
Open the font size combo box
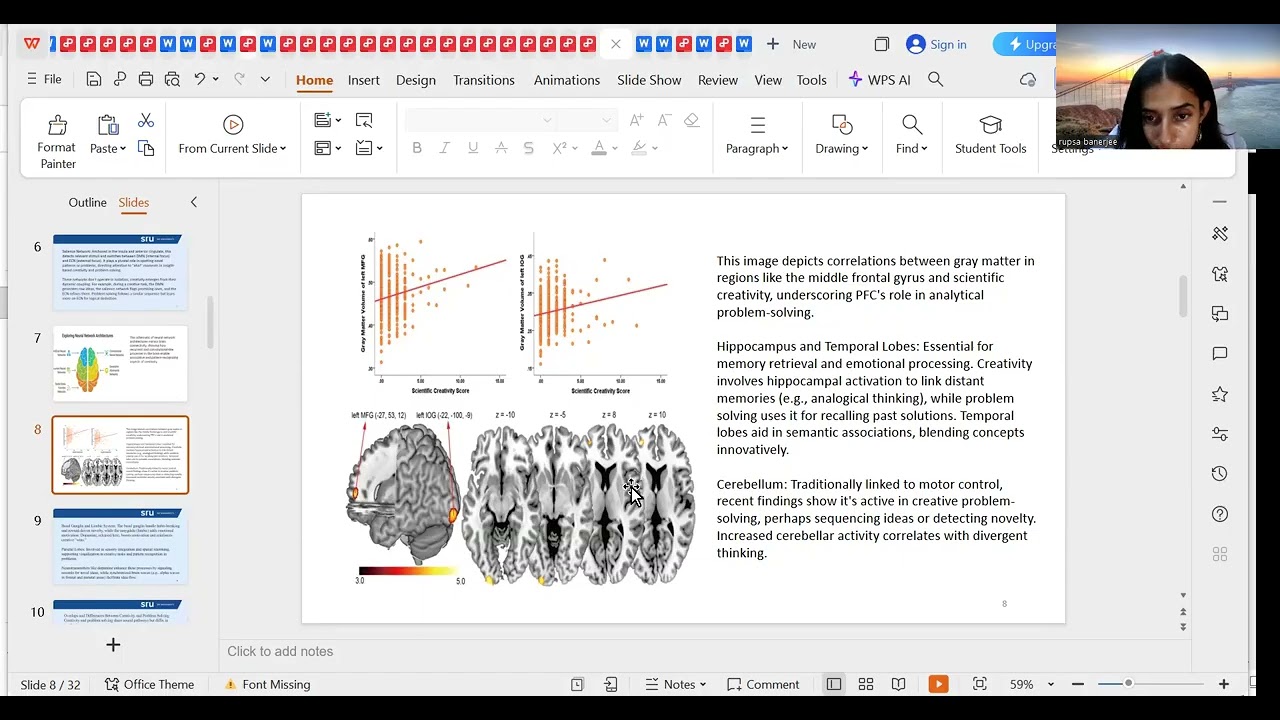click(586, 120)
